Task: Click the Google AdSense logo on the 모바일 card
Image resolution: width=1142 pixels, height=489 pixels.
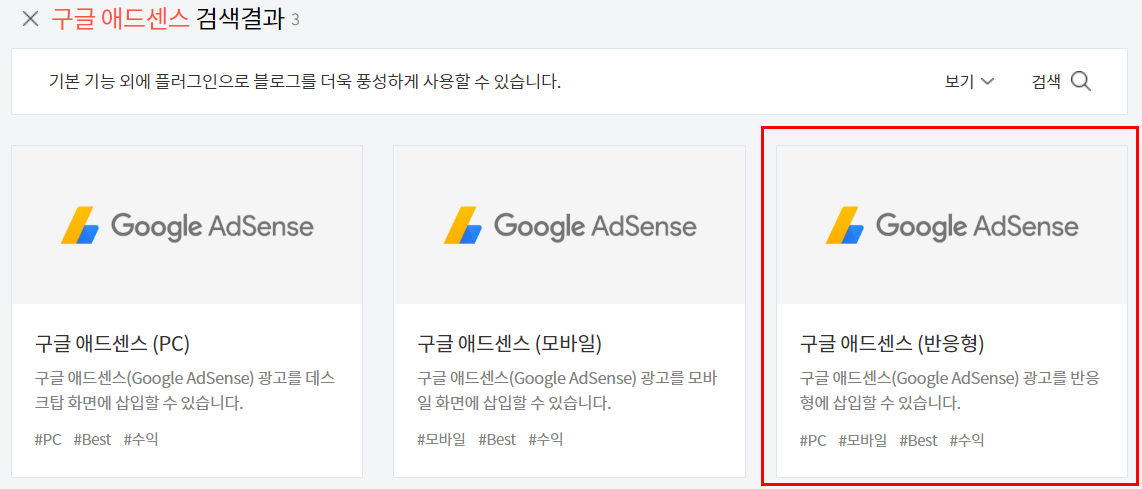Action: pyautogui.click(x=570, y=225)
